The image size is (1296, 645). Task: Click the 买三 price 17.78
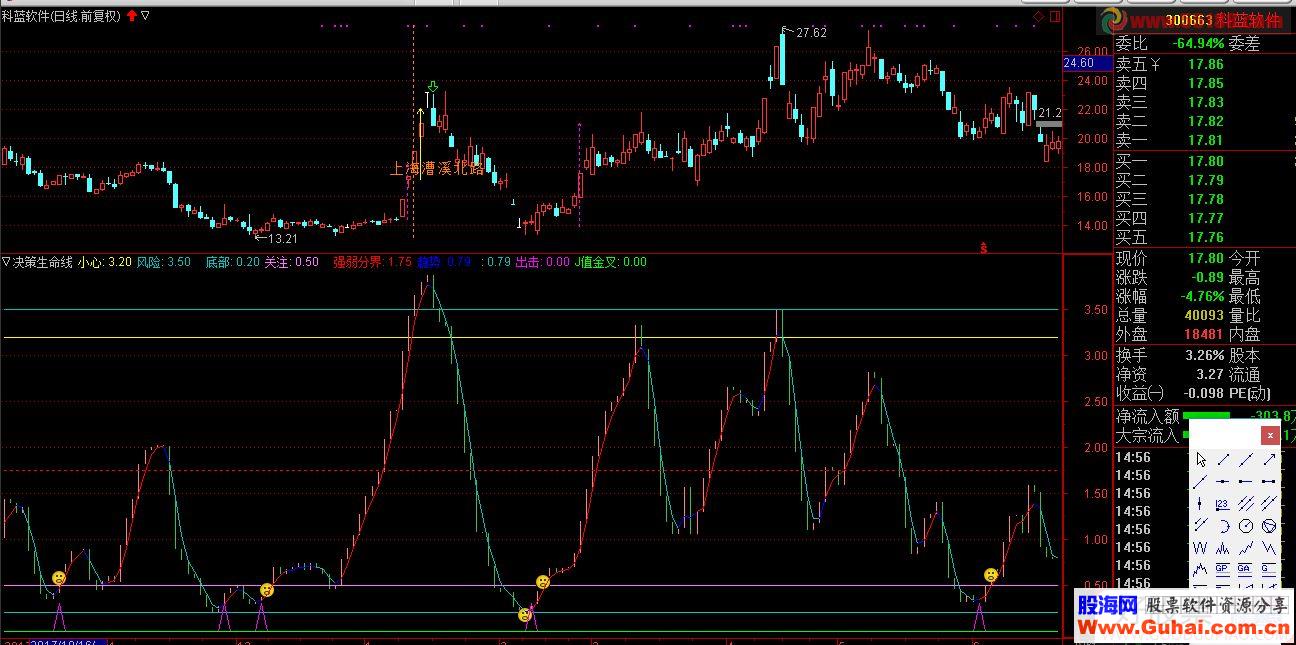click(1205, 199)
